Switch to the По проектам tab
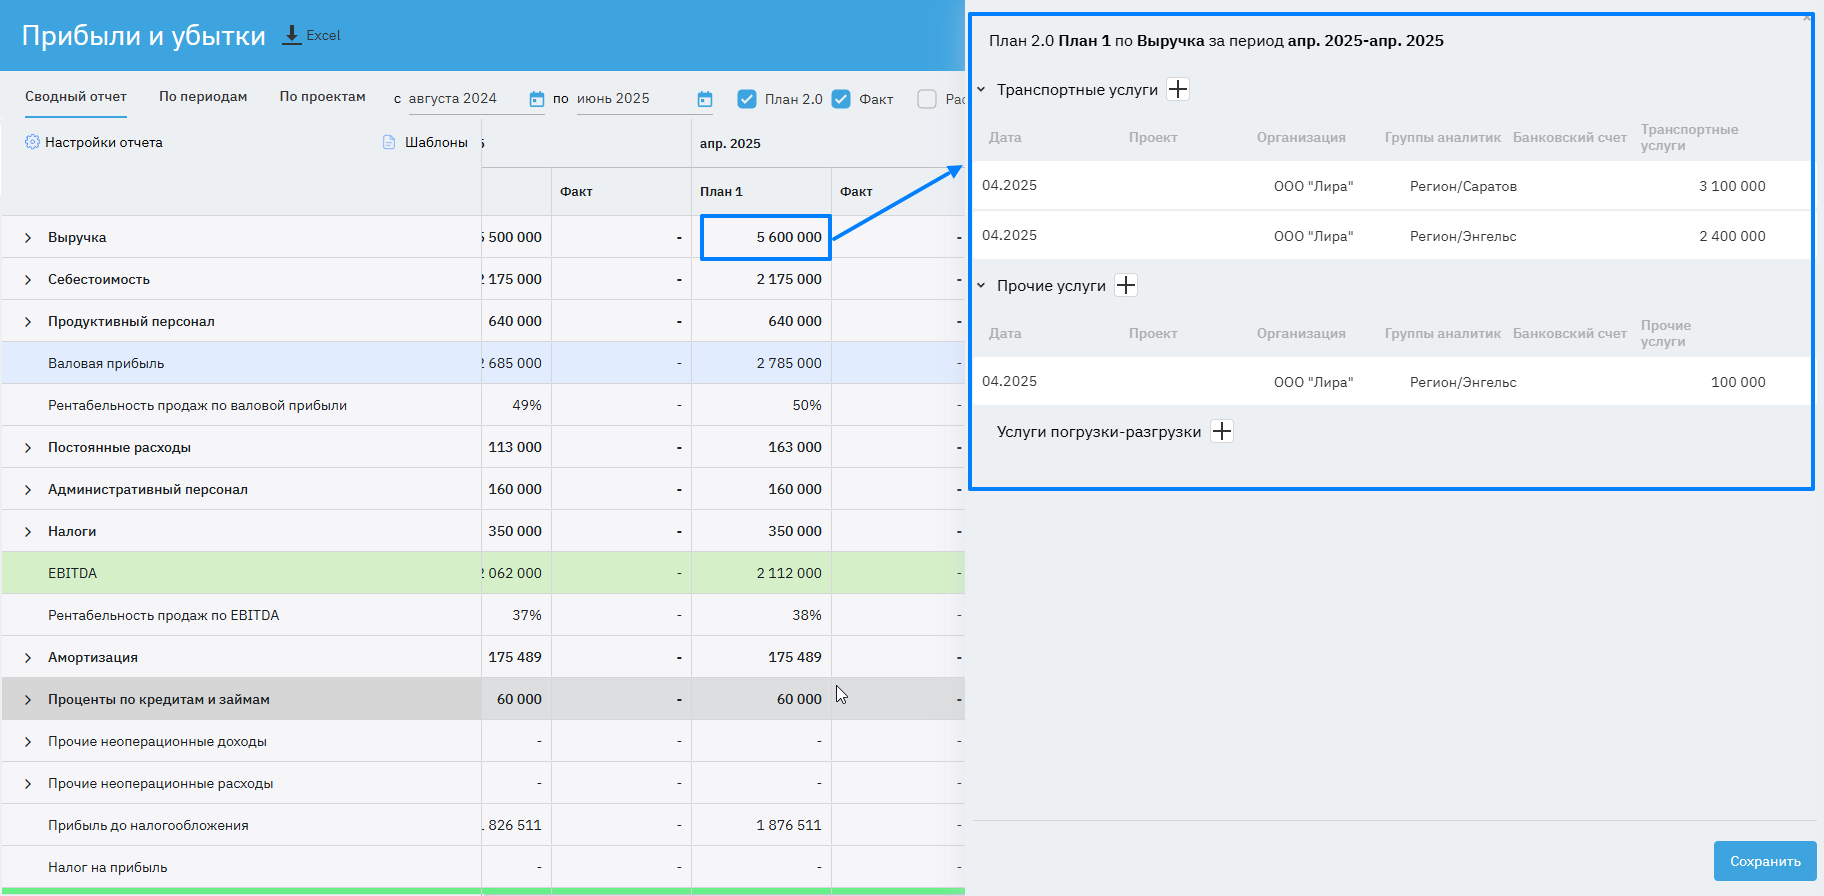The height and width of the screenshot is (896, 1824). point(322,97)
